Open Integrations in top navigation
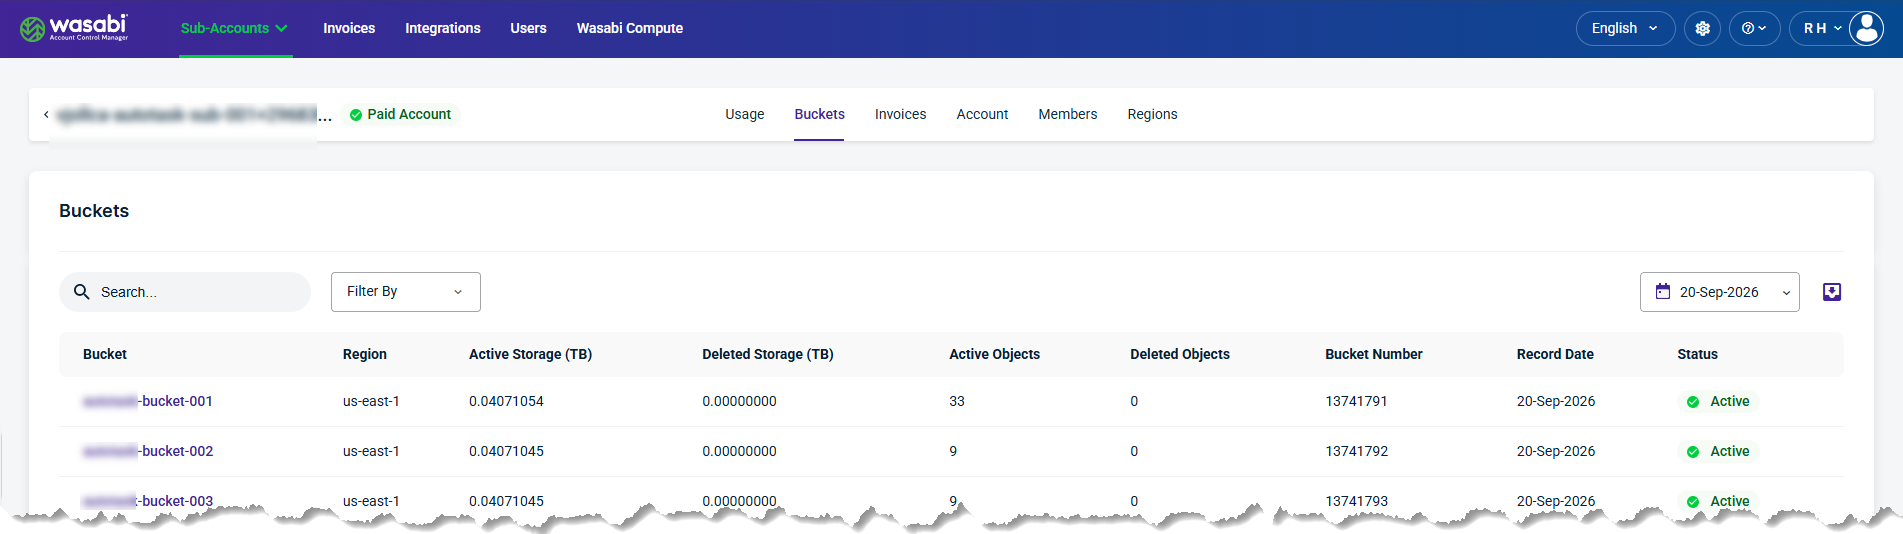The width and height of the screenshot is (1903, 534). 443,28
